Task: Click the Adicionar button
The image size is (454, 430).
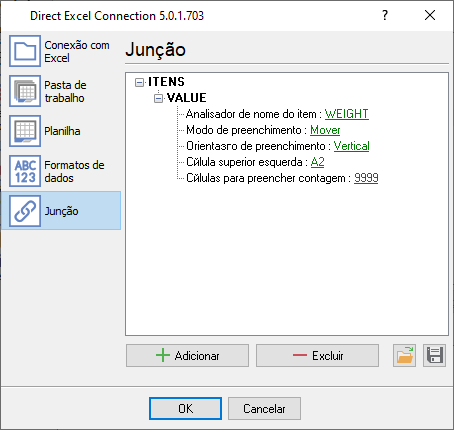Action: 187,356
